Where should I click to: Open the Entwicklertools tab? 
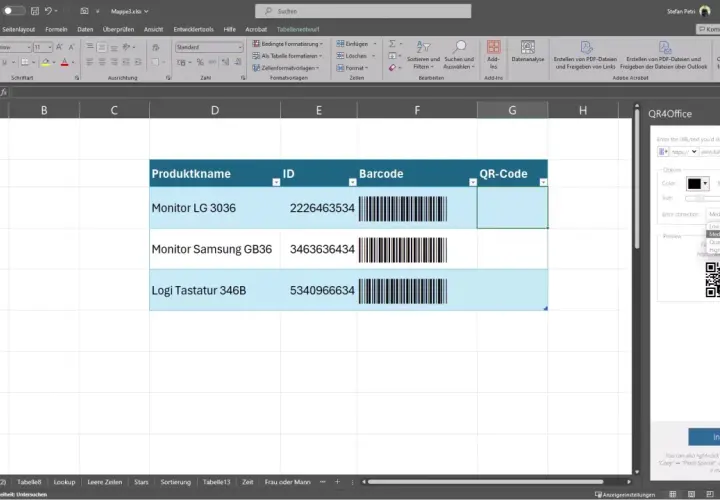(x=193, y=29)
